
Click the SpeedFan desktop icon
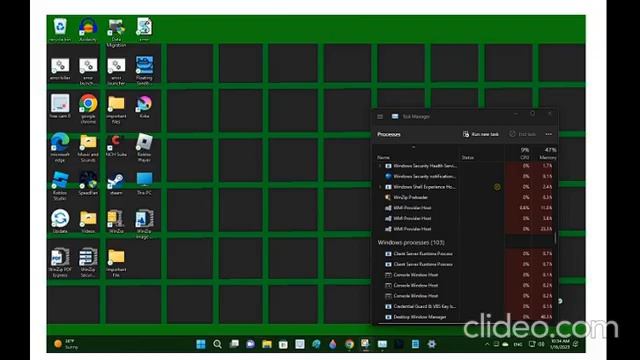(x=88, y=183)
